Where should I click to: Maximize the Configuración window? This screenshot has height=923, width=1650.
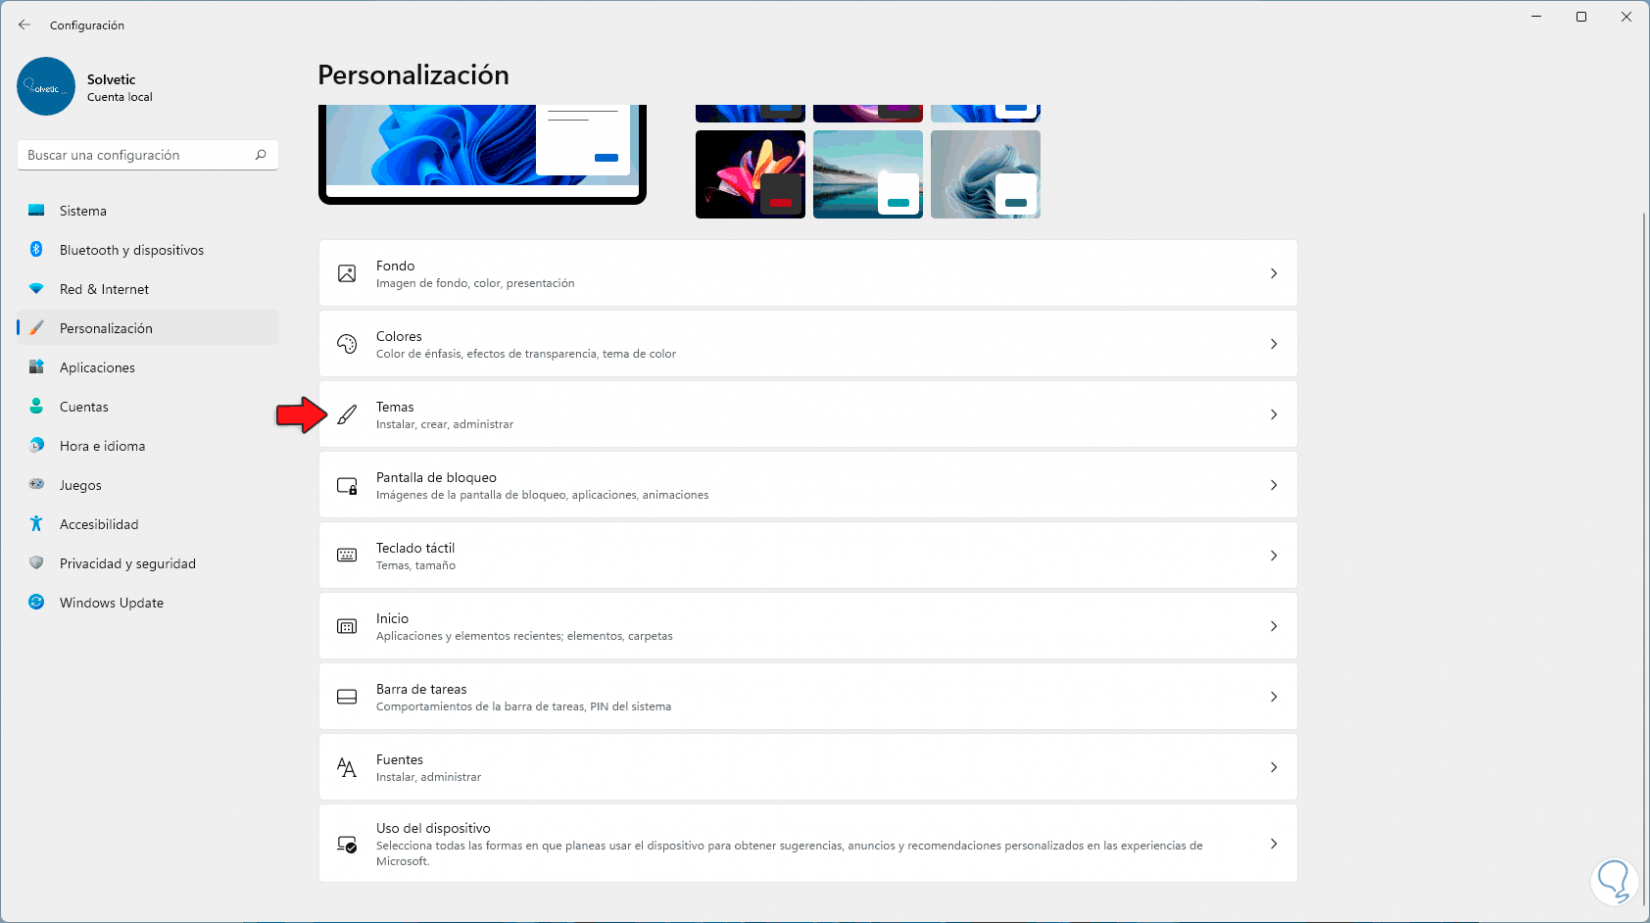click(x=1581, y=17)
